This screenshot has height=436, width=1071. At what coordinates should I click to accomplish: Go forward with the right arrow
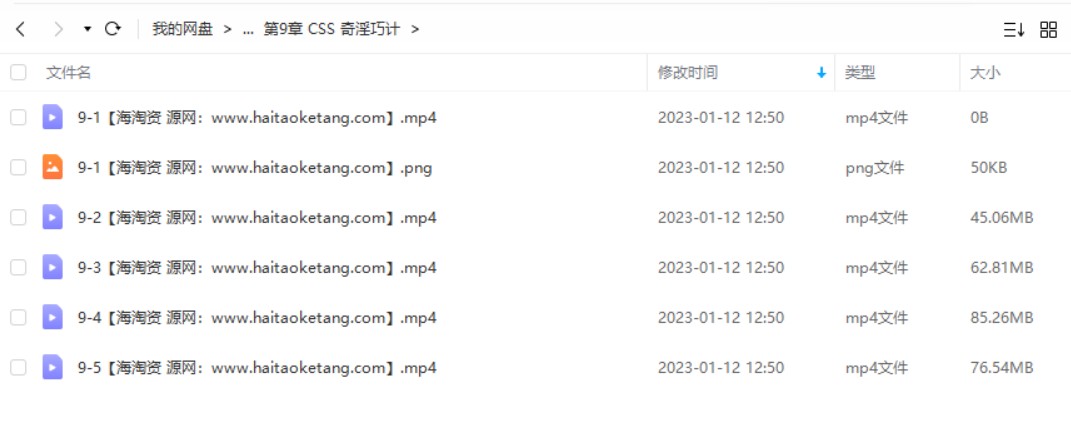tap(59, 29)
